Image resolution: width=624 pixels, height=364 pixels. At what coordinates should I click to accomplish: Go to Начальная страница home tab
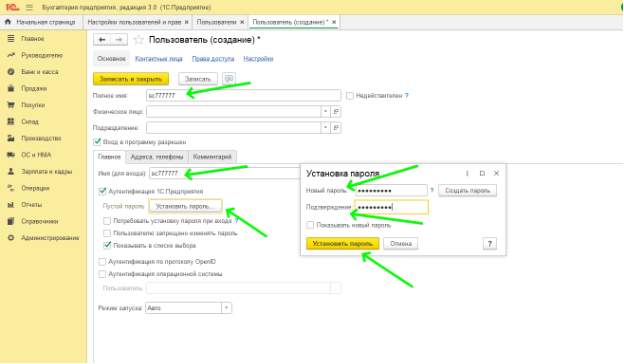(x=40, y=22)
